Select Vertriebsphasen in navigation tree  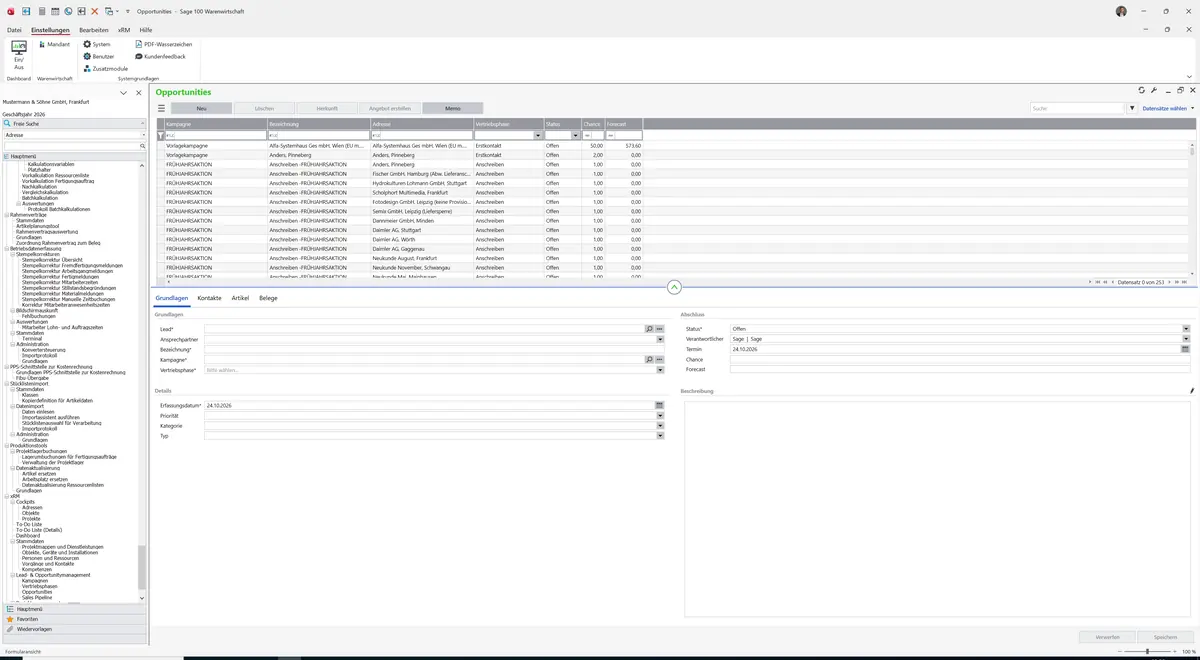(x=39, y=586)
